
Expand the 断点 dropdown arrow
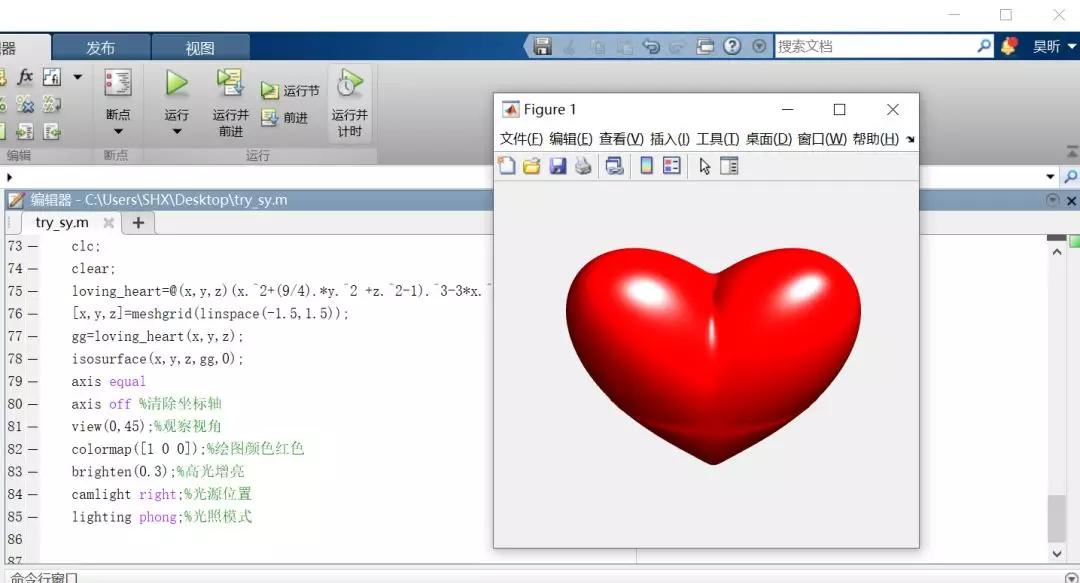pyautogui.click(x=118, y=130)
